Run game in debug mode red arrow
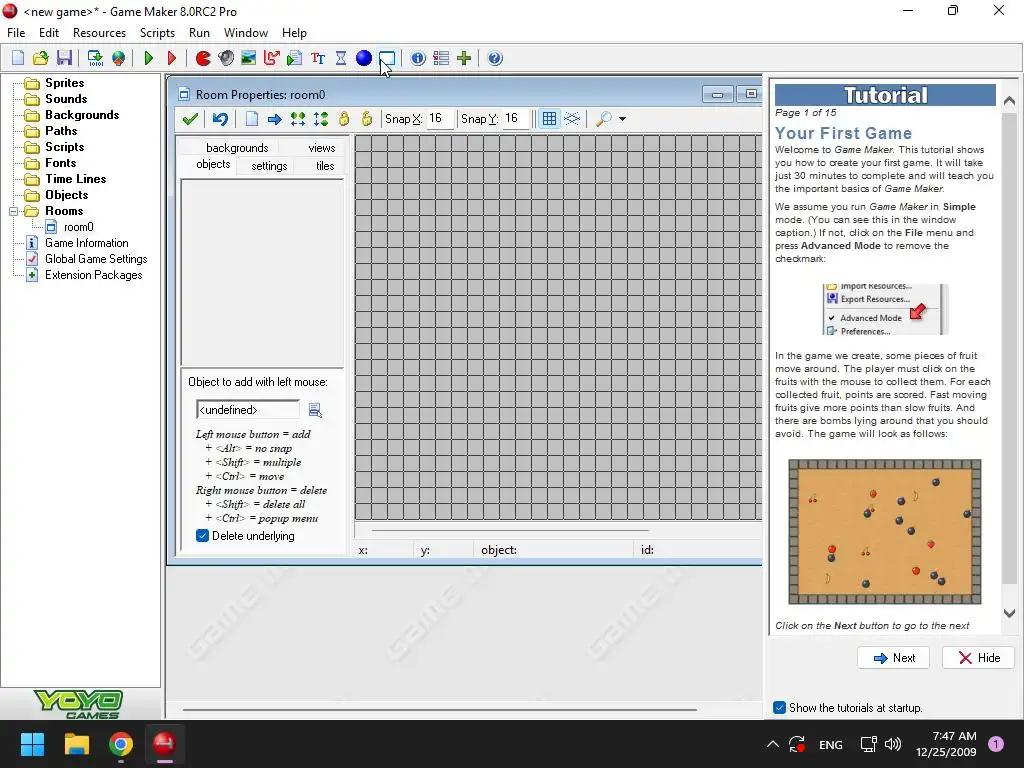Screen dimensions: 1024x768 [172, 58]
